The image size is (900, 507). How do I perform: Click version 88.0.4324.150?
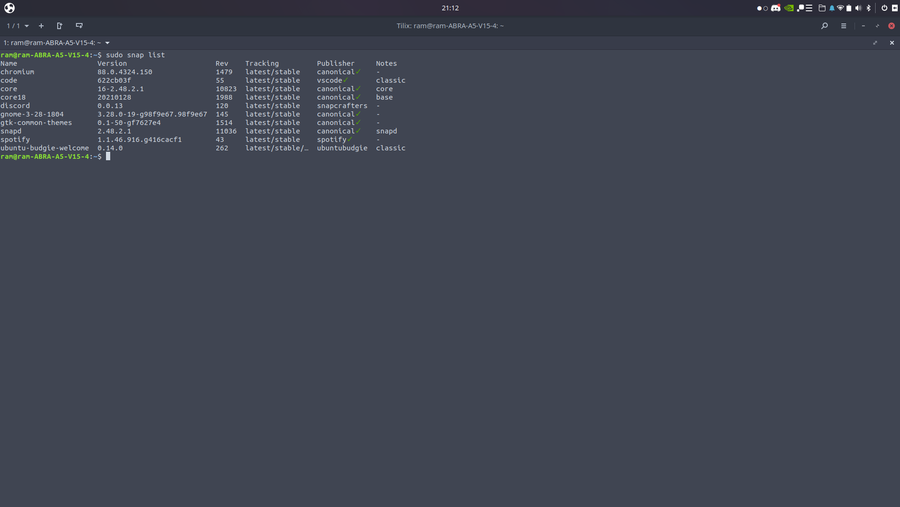click(x=125, y=72)
